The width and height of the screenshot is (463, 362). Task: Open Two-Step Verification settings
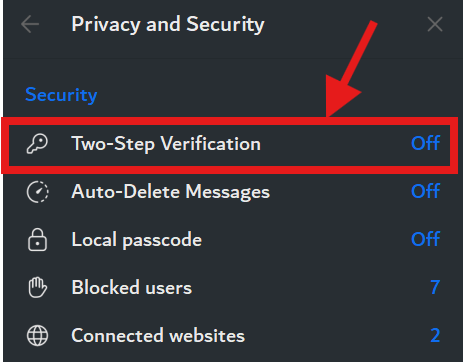[x=229, y=145]
